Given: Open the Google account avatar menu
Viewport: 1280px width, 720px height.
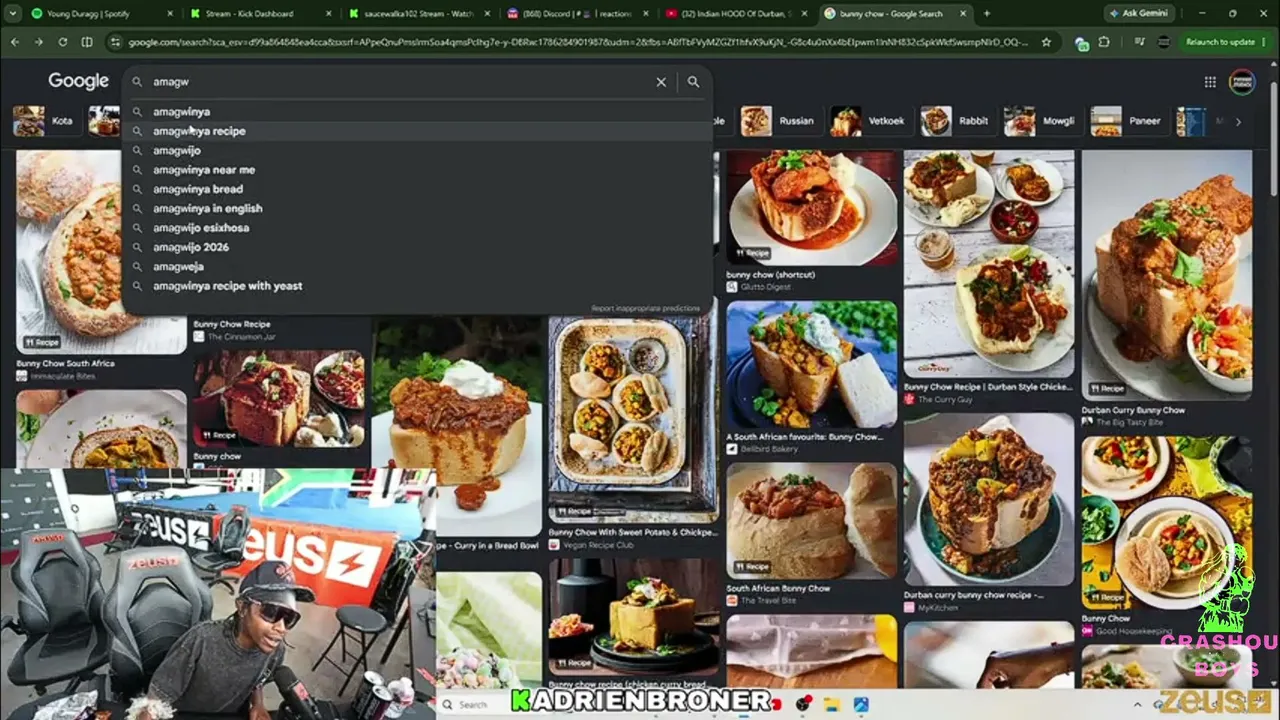Looking at the screenshot, I should [1242, 82].
